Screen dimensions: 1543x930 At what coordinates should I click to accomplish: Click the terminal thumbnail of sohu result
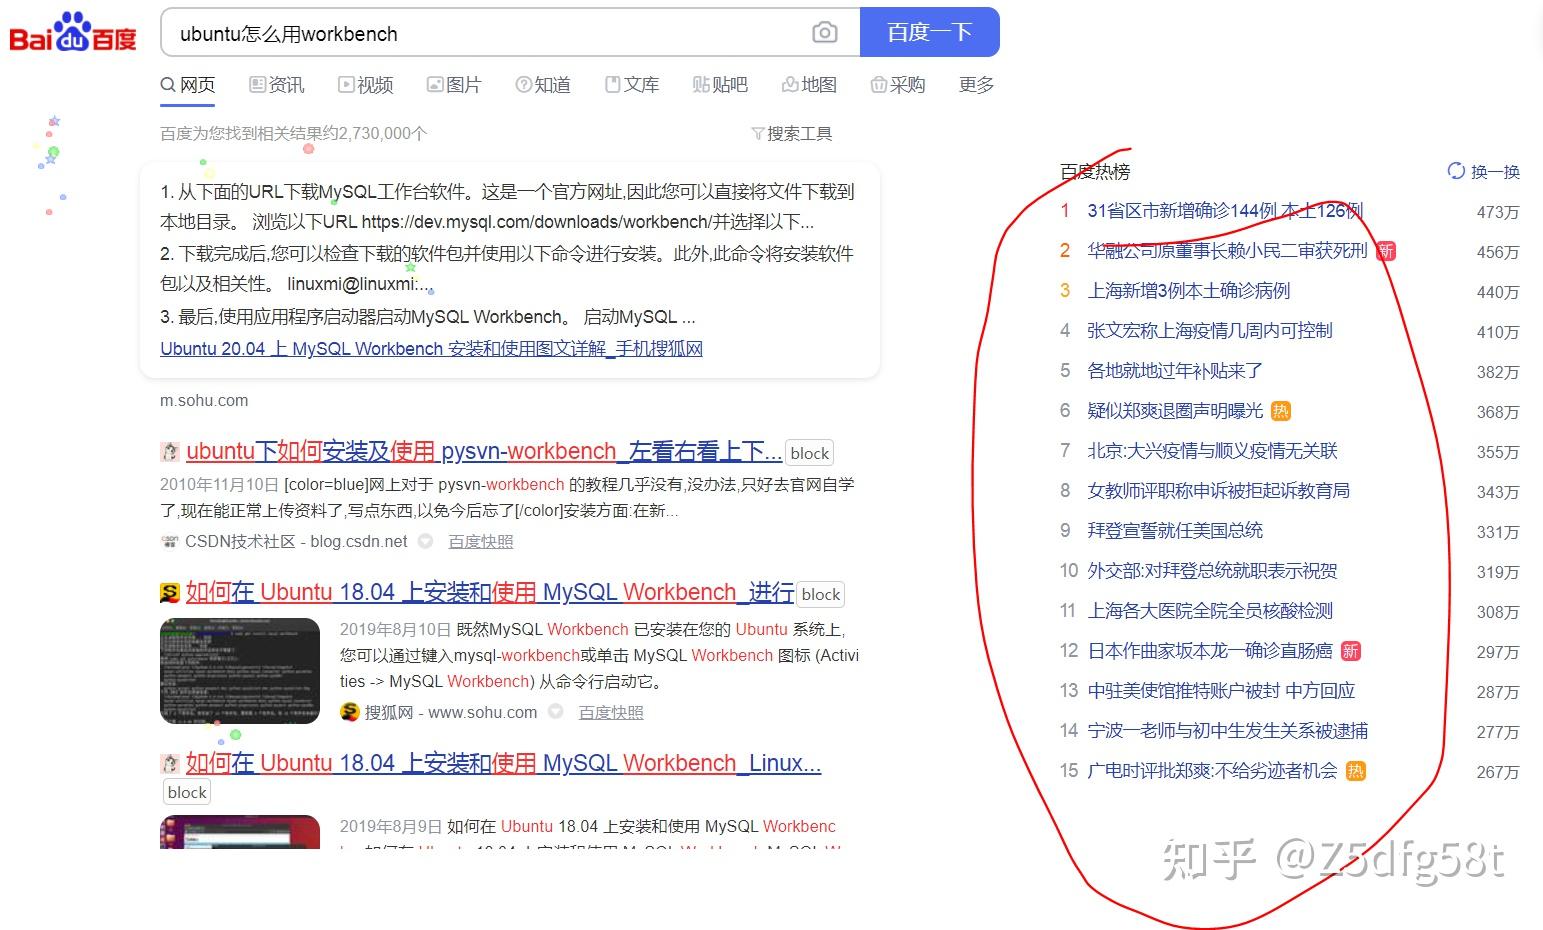coord(240,671)
